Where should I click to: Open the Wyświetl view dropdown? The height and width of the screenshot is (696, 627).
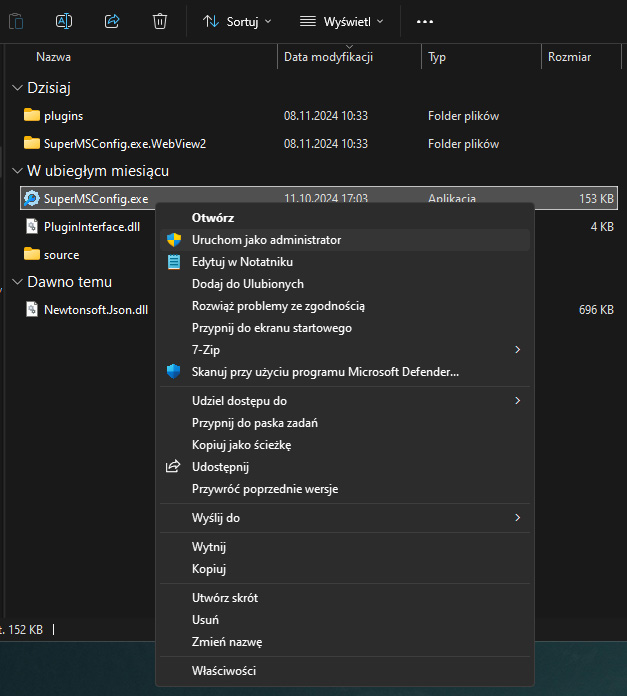pyautogui.click(x=341, y=21)
